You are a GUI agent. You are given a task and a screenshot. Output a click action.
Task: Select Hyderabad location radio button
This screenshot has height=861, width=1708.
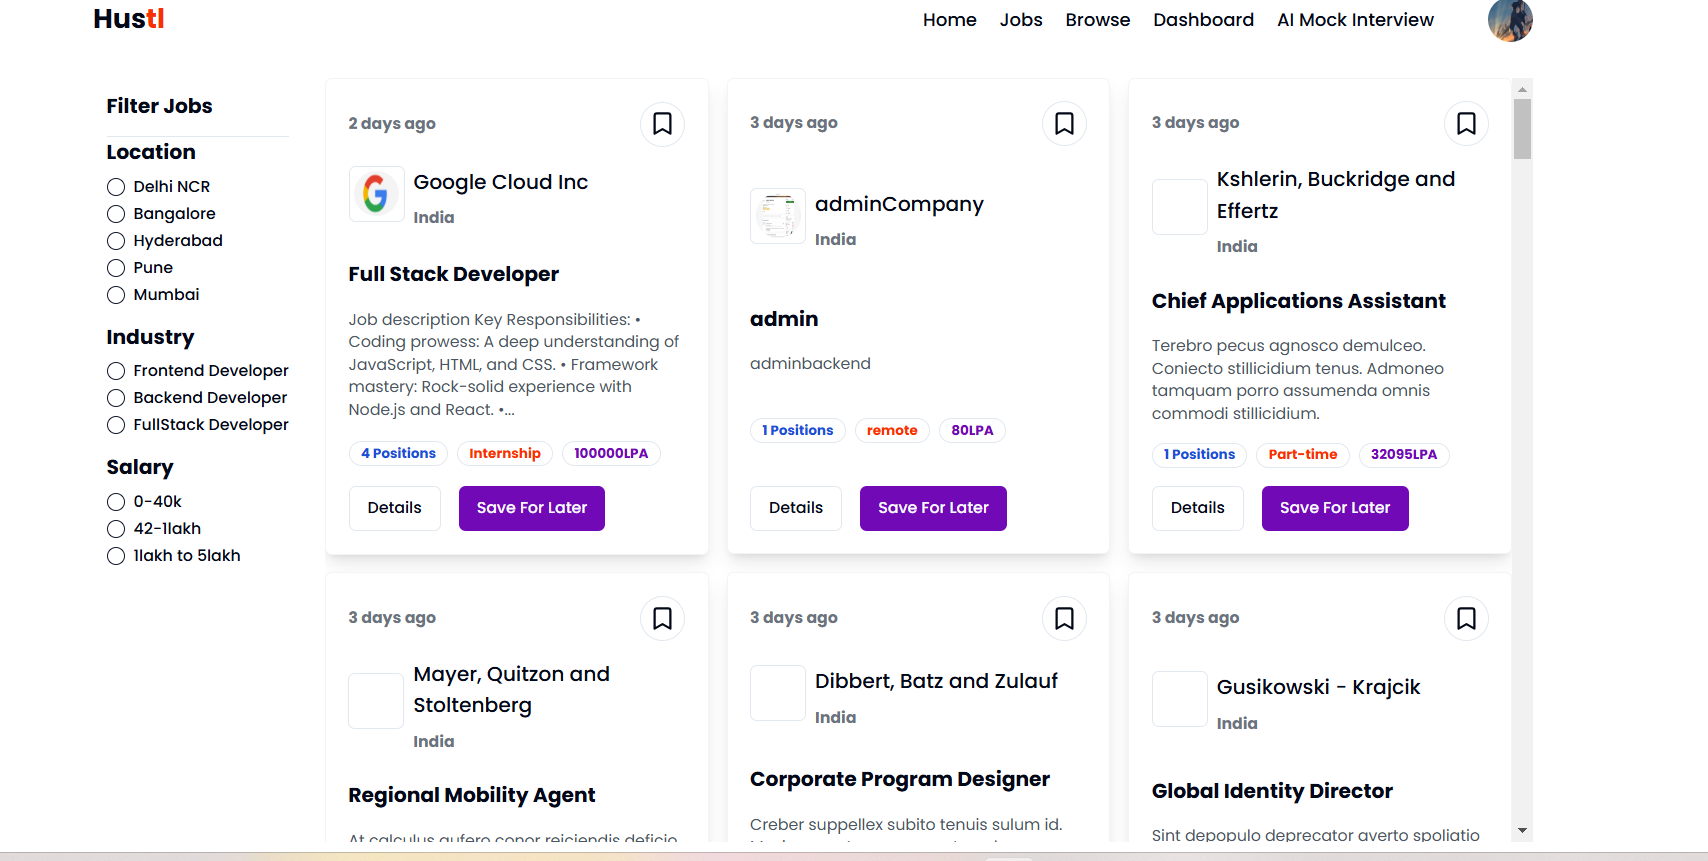coord(116,241)
